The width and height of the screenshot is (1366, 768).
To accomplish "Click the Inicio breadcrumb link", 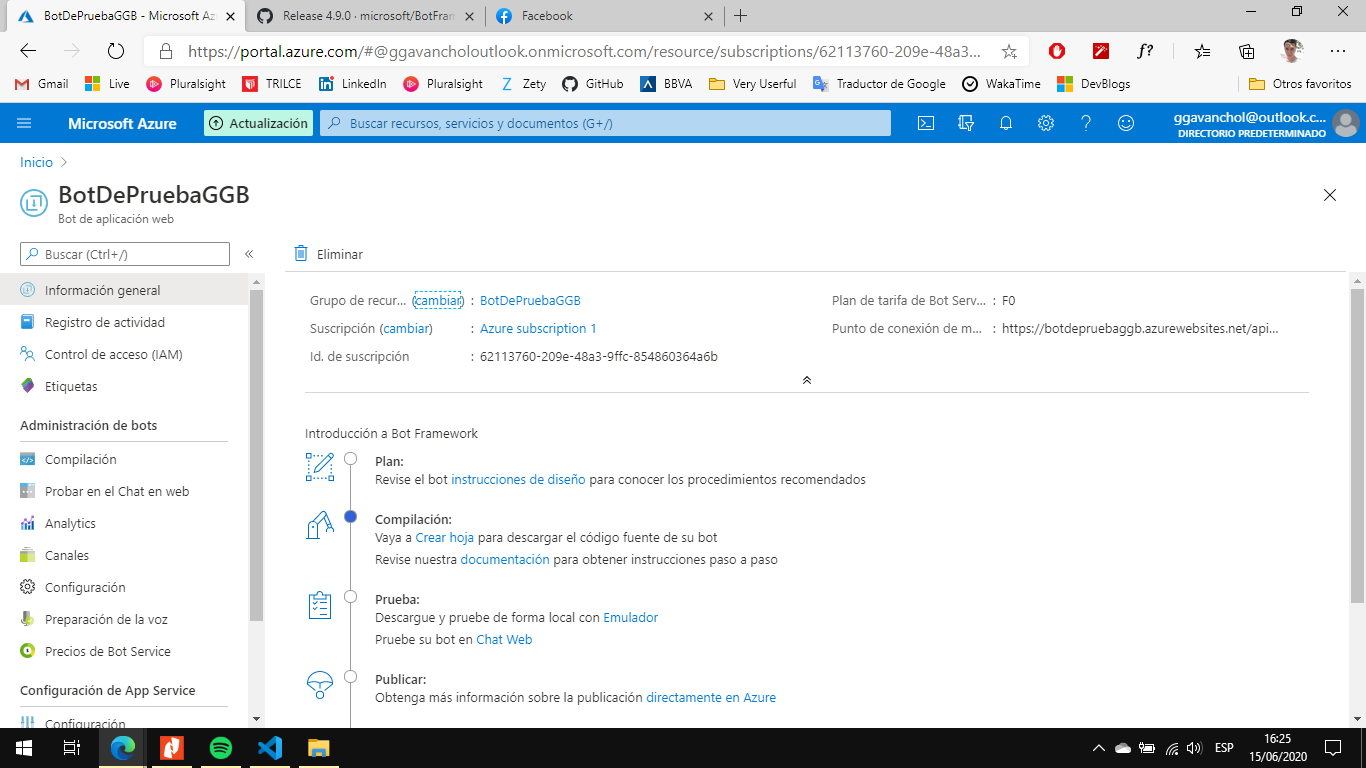I will (36, 162).
